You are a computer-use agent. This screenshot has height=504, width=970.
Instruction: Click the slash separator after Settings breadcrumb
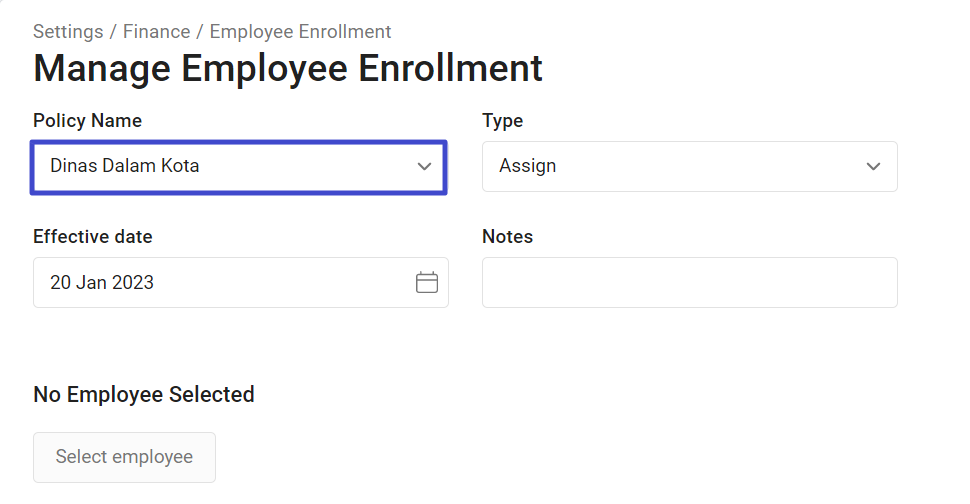(113, 32)
